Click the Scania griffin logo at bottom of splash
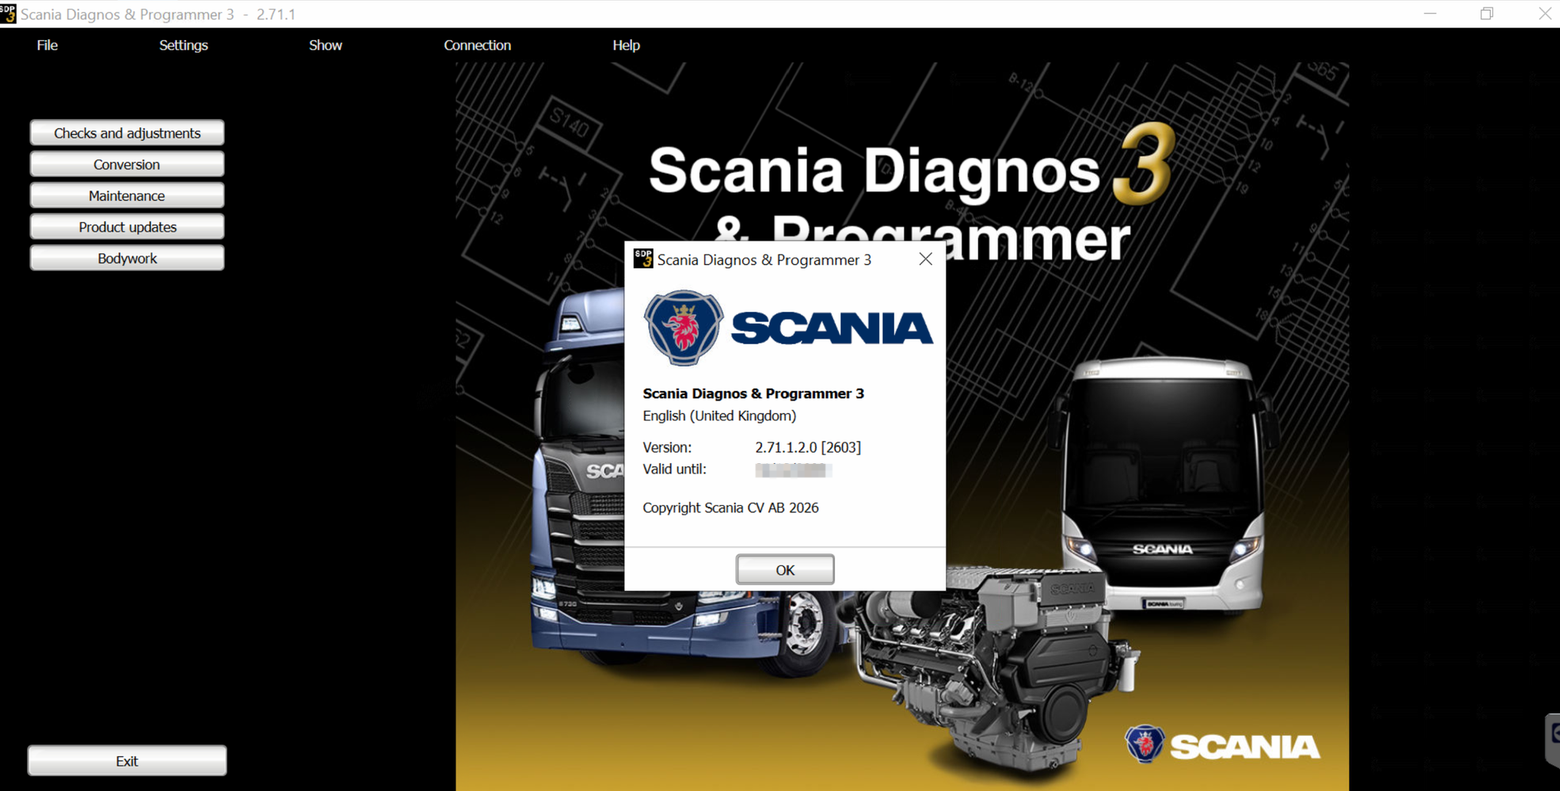This screenshot has height=791, width=1560. 1145,744
